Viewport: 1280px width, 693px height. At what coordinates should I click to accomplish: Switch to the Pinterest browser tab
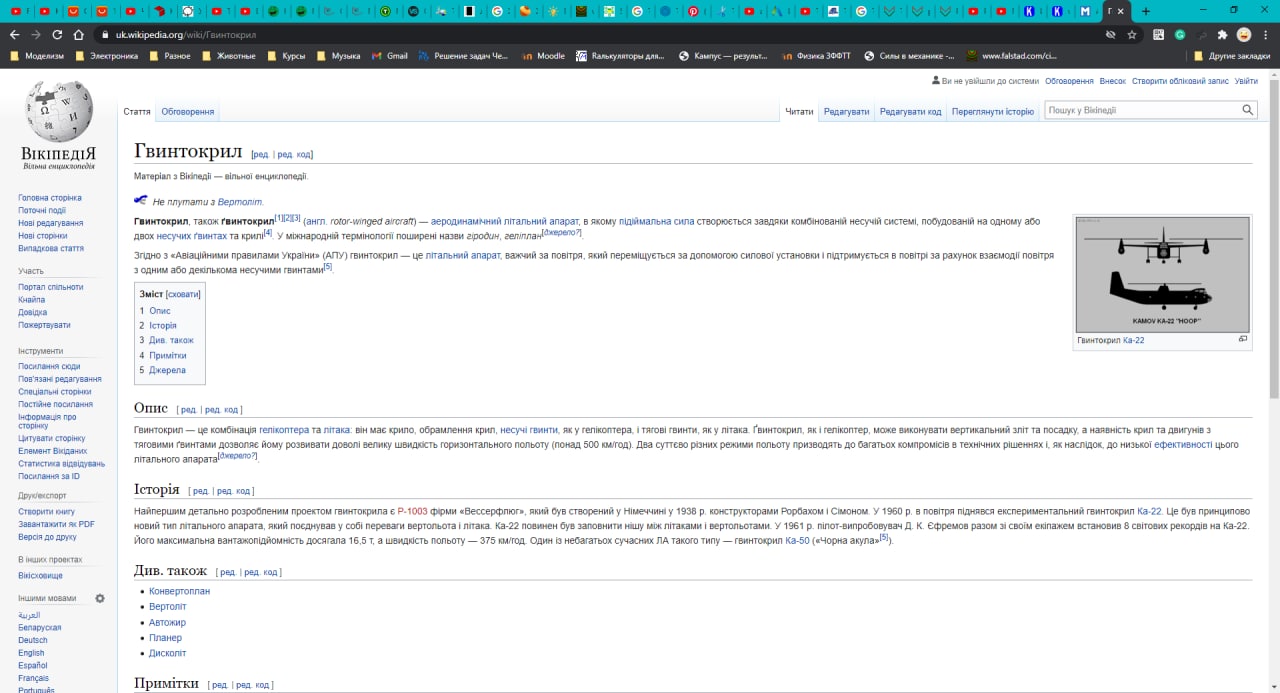coord(694,11)
